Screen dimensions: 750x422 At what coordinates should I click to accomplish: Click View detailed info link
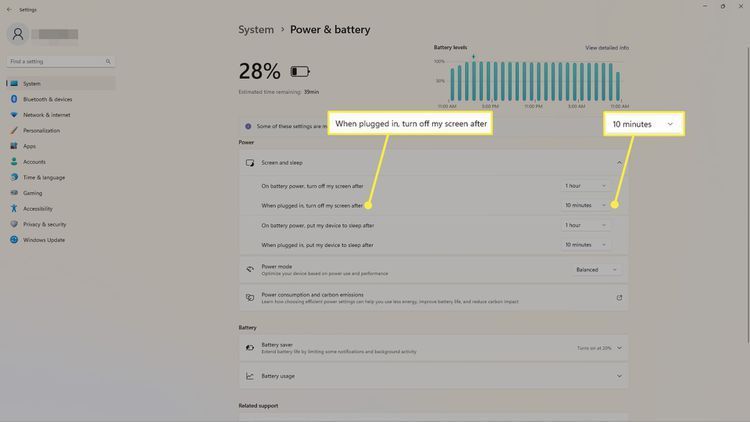(606, 48)
